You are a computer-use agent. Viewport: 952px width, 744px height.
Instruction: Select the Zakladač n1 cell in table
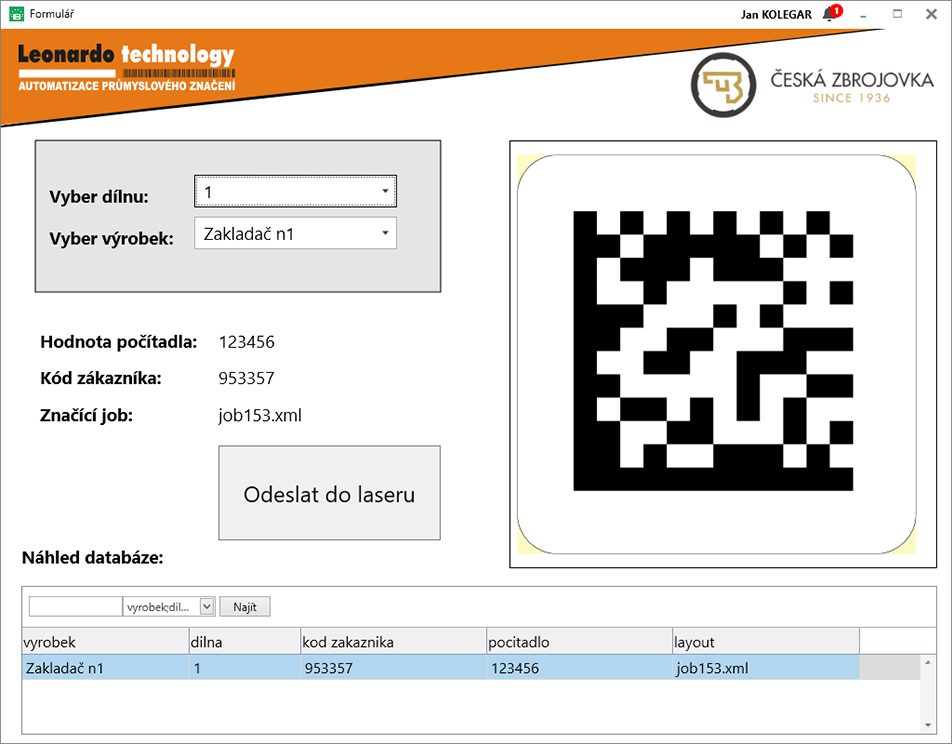coord(106,668)
